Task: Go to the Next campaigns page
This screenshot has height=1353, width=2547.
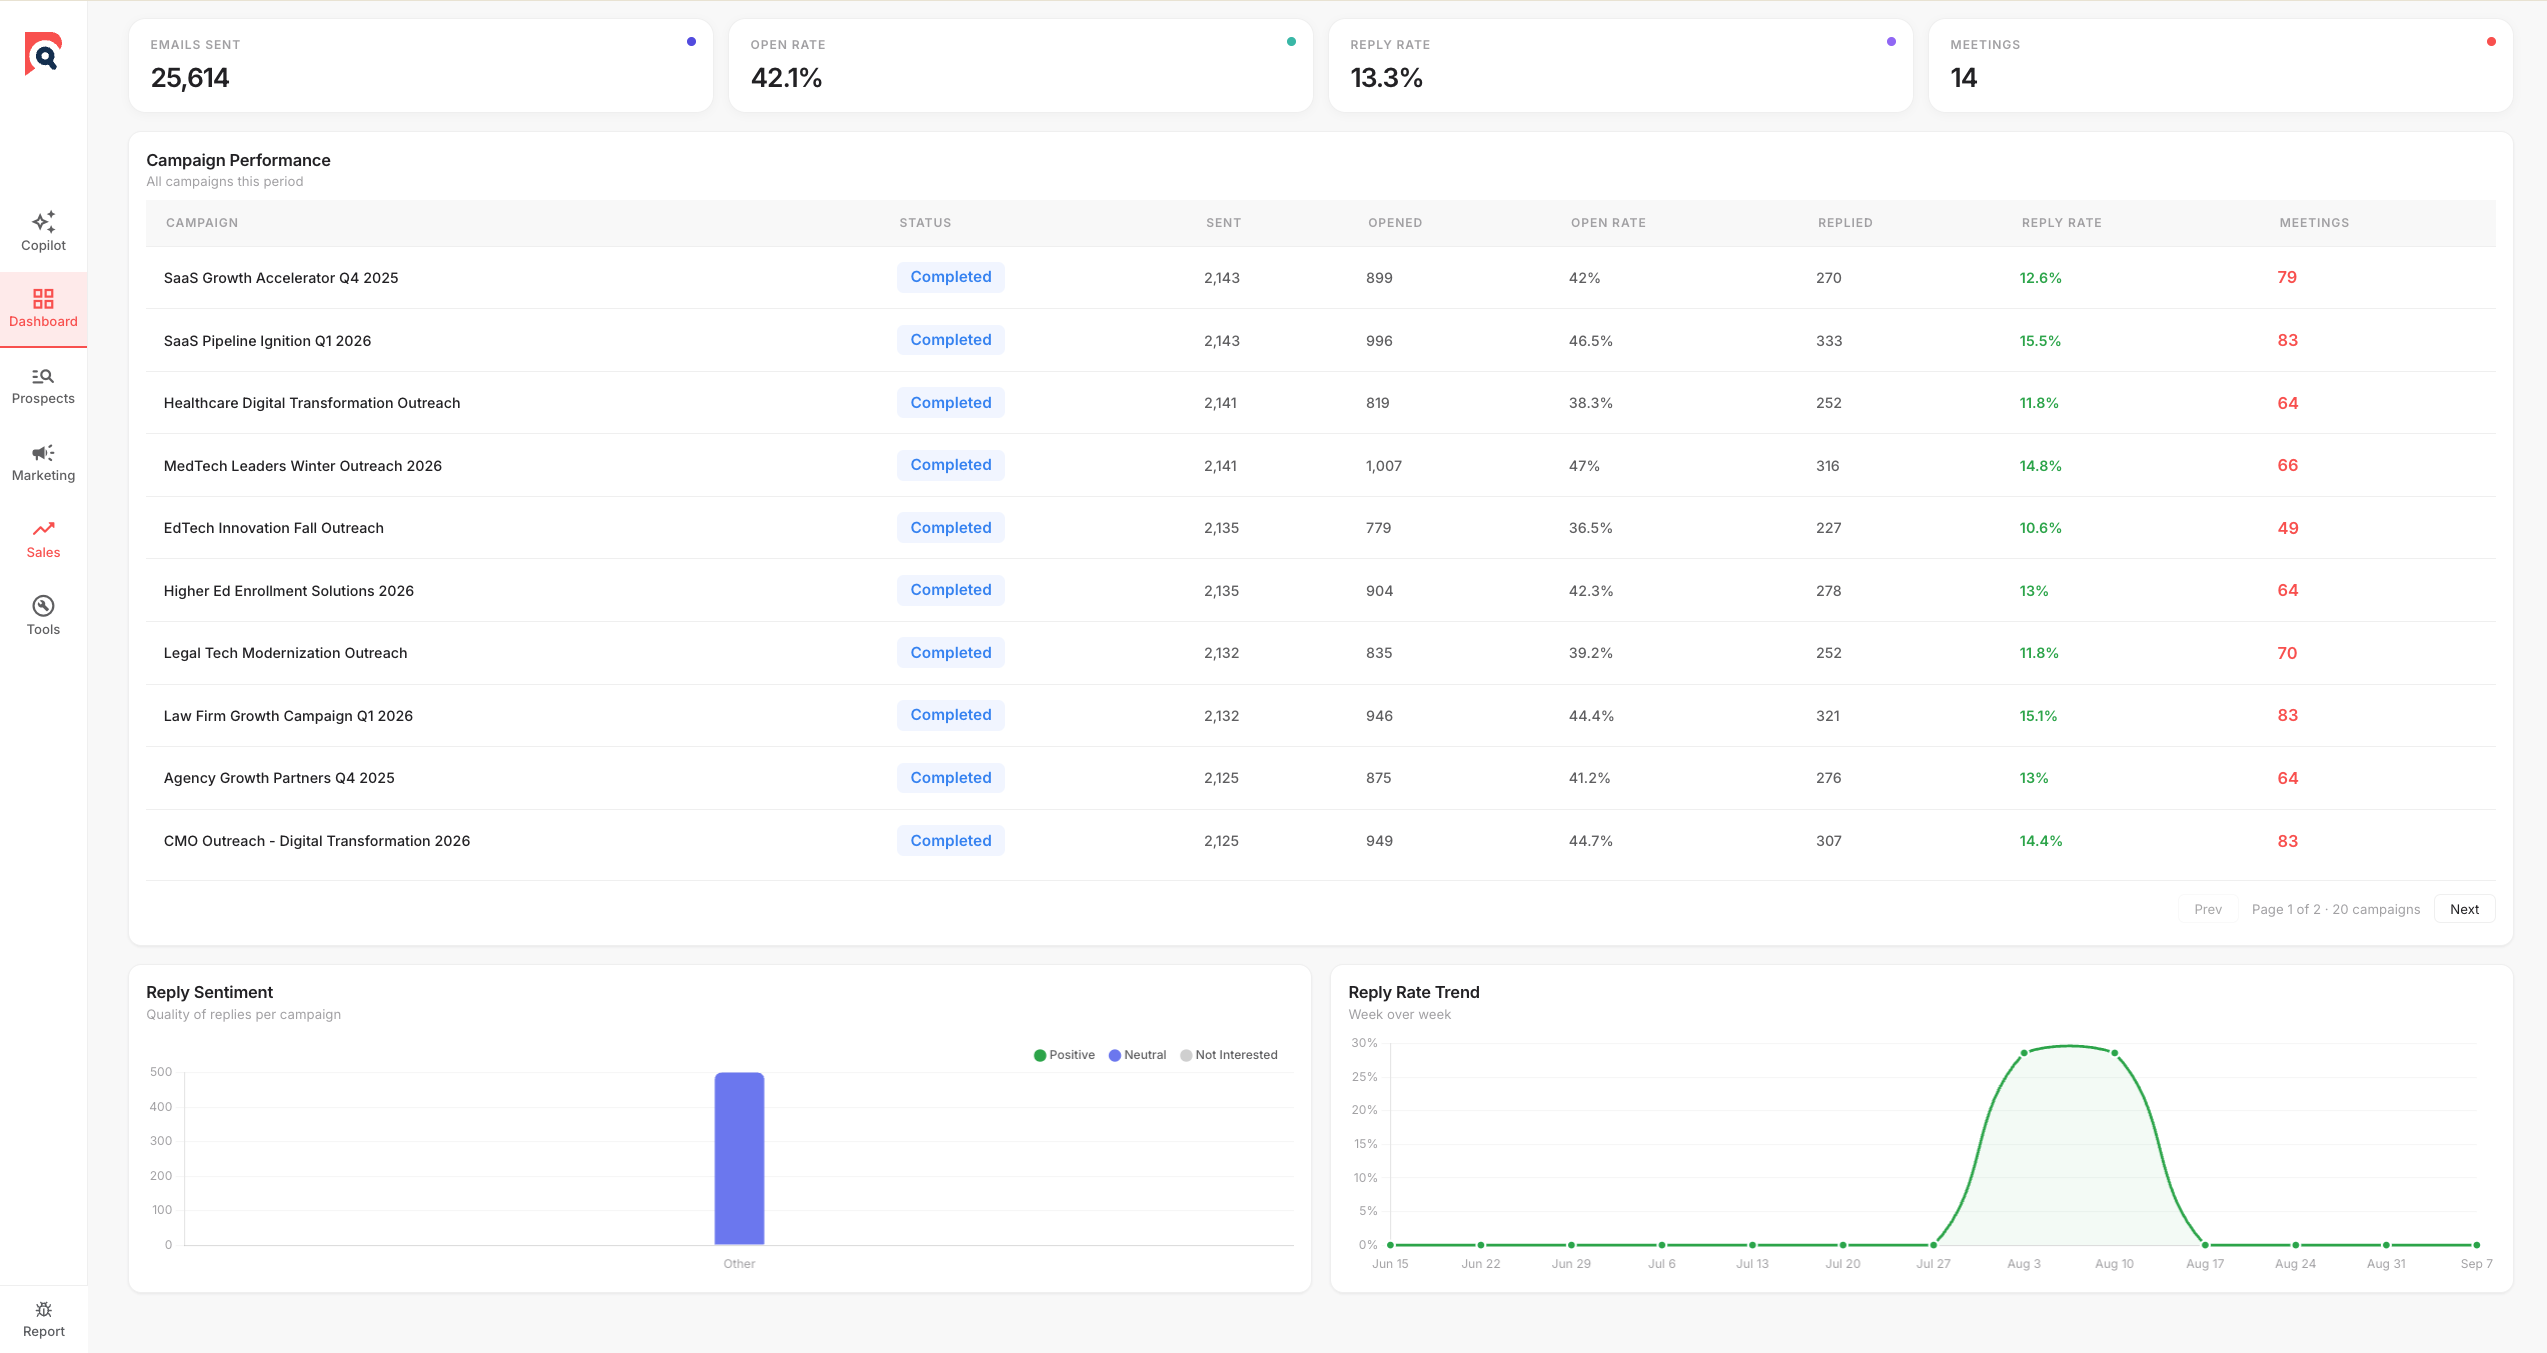Action: point(2464,909)
